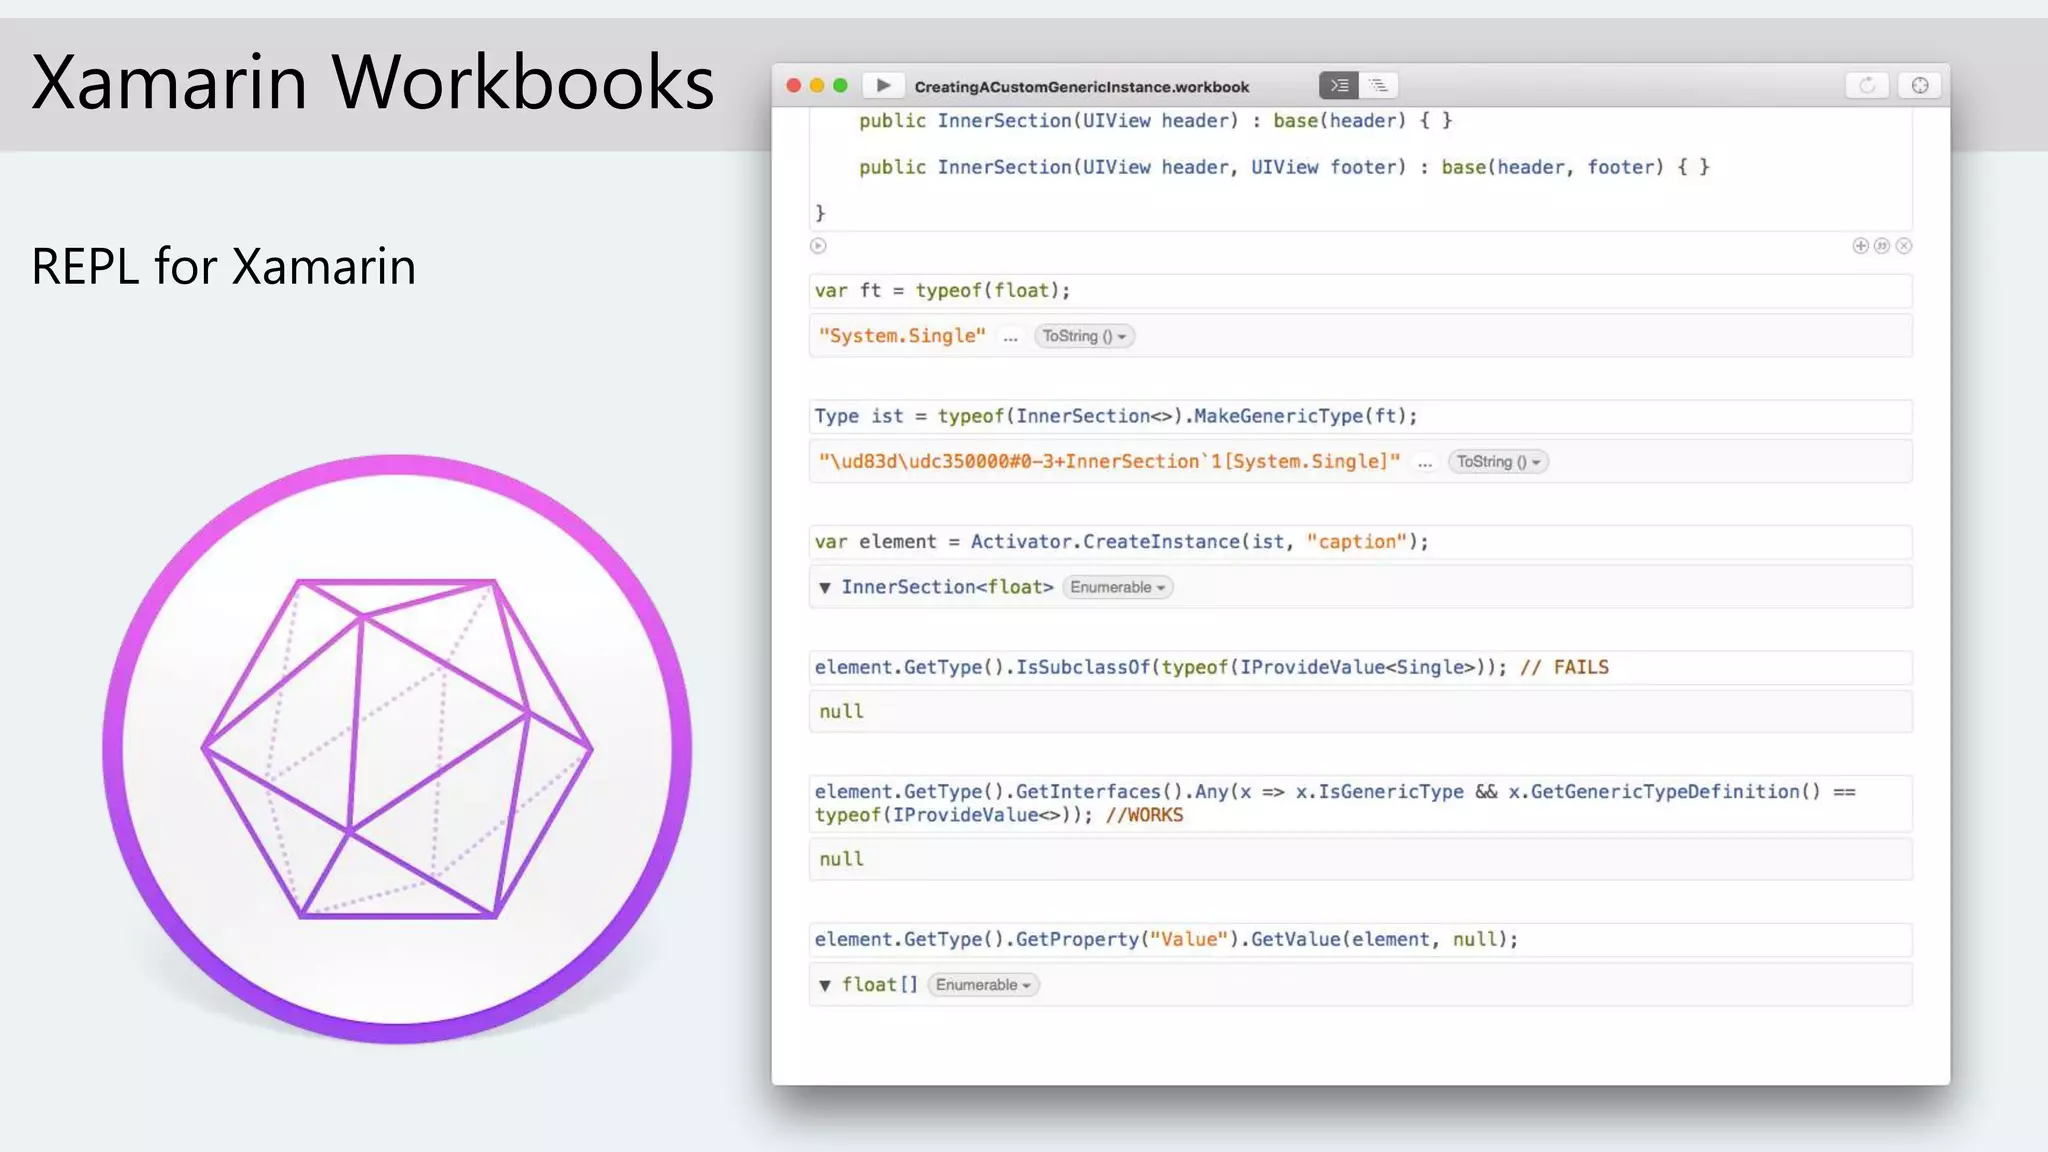
Task: Click the float[] result label
Action: pos(879,985)
